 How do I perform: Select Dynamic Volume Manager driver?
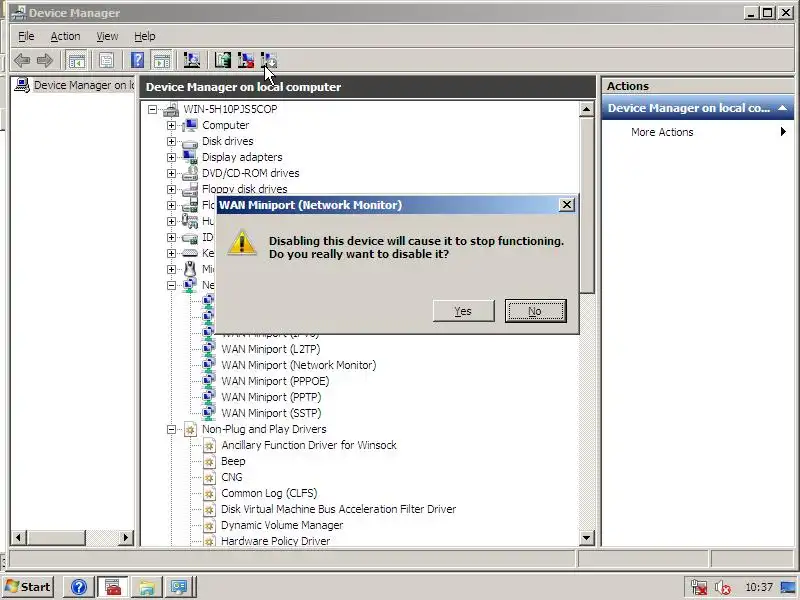(282, 526)
